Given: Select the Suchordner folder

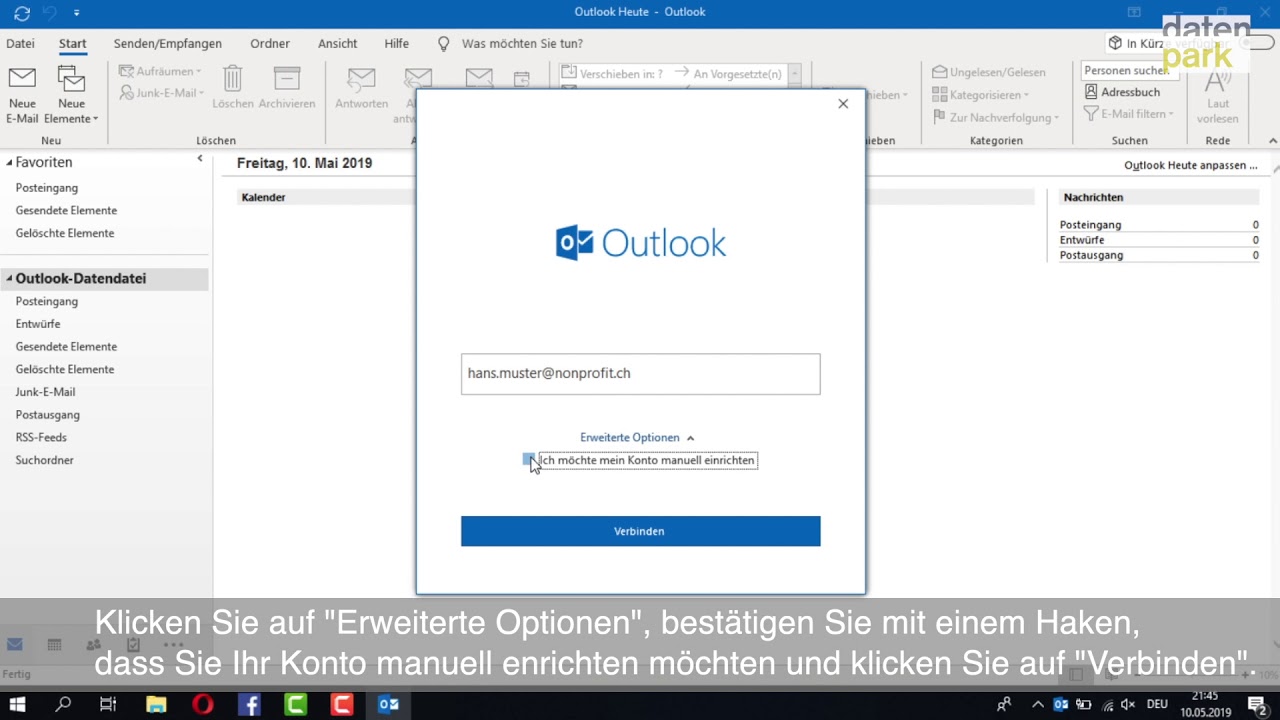Looking at the screenshot, I should (x=44, y=461).
